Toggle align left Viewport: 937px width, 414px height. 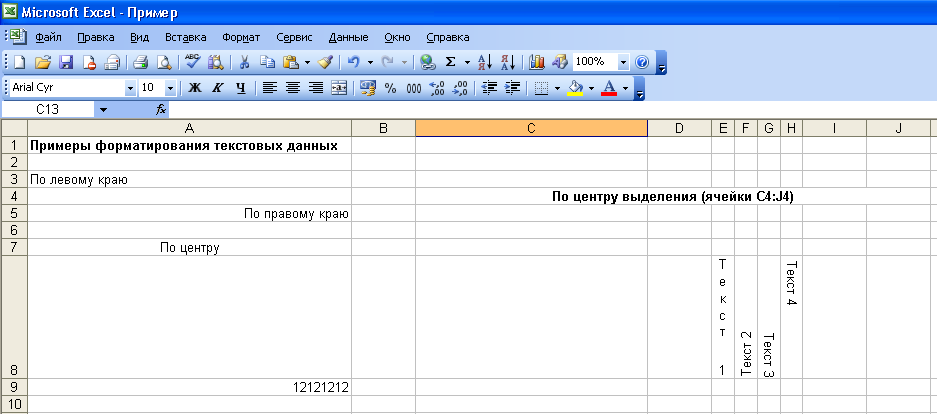[270, 88]
